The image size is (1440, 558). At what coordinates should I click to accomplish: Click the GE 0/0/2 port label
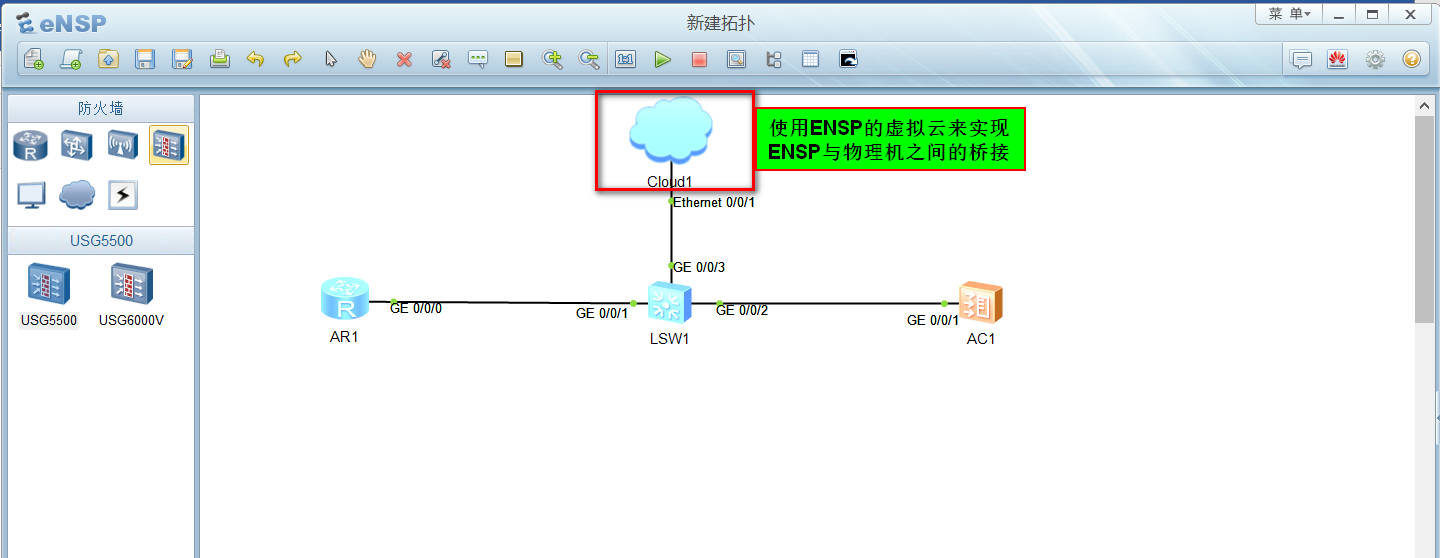742,310
